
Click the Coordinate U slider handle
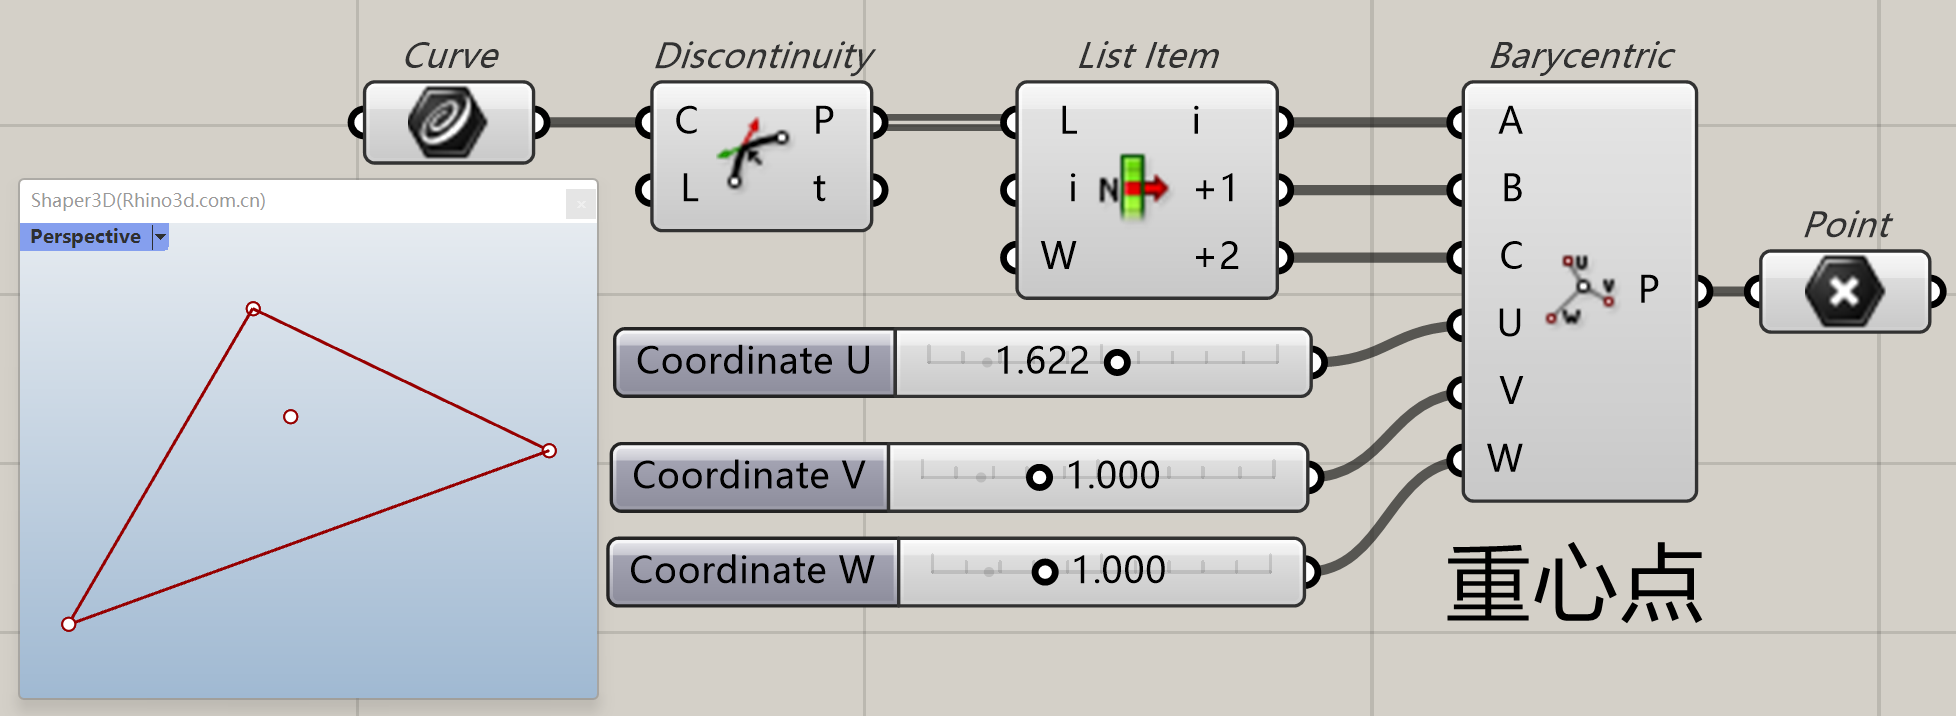[x=1117, y=362]
